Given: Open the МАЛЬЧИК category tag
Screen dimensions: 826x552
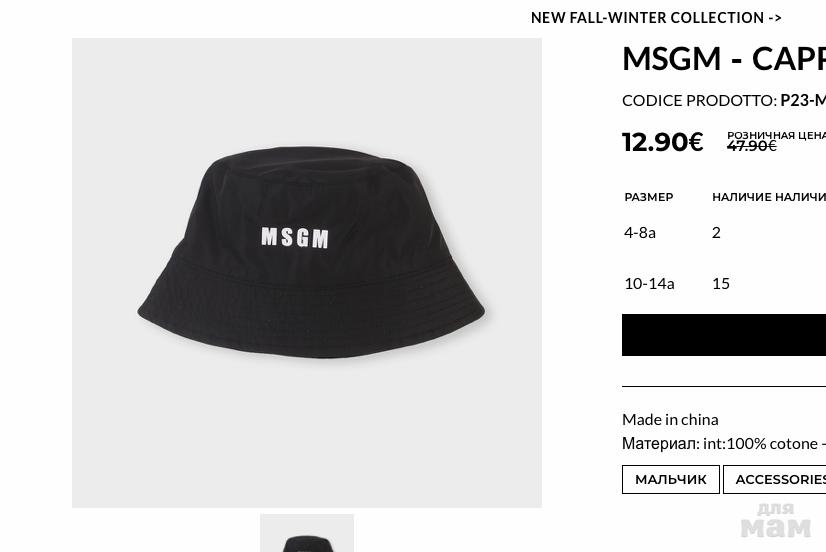Looking at the screenshot, I should (x=670, y=479).
